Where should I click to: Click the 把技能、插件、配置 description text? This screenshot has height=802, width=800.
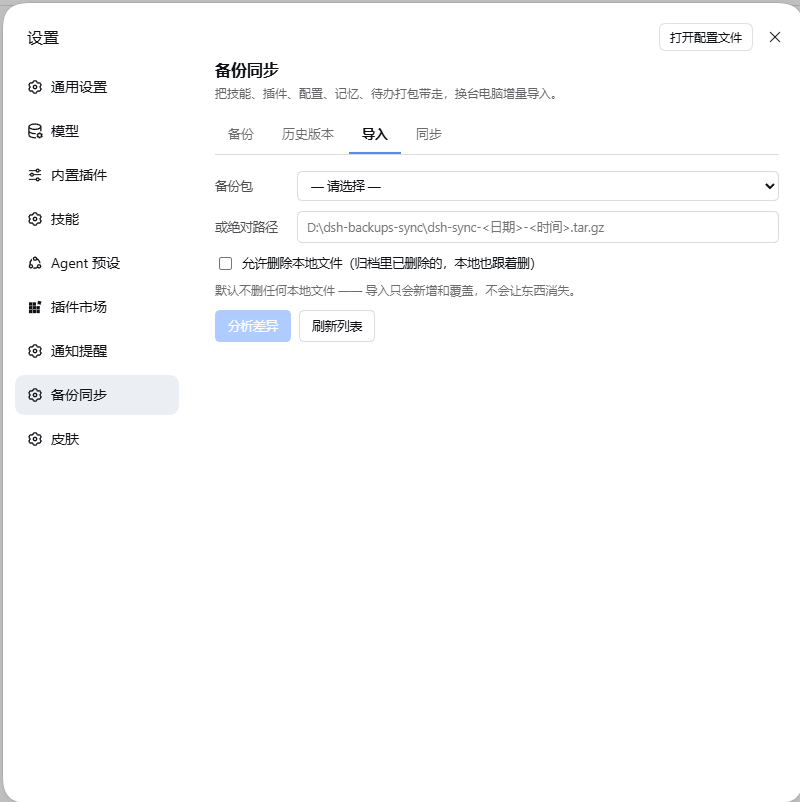click(x=386, y=94)
